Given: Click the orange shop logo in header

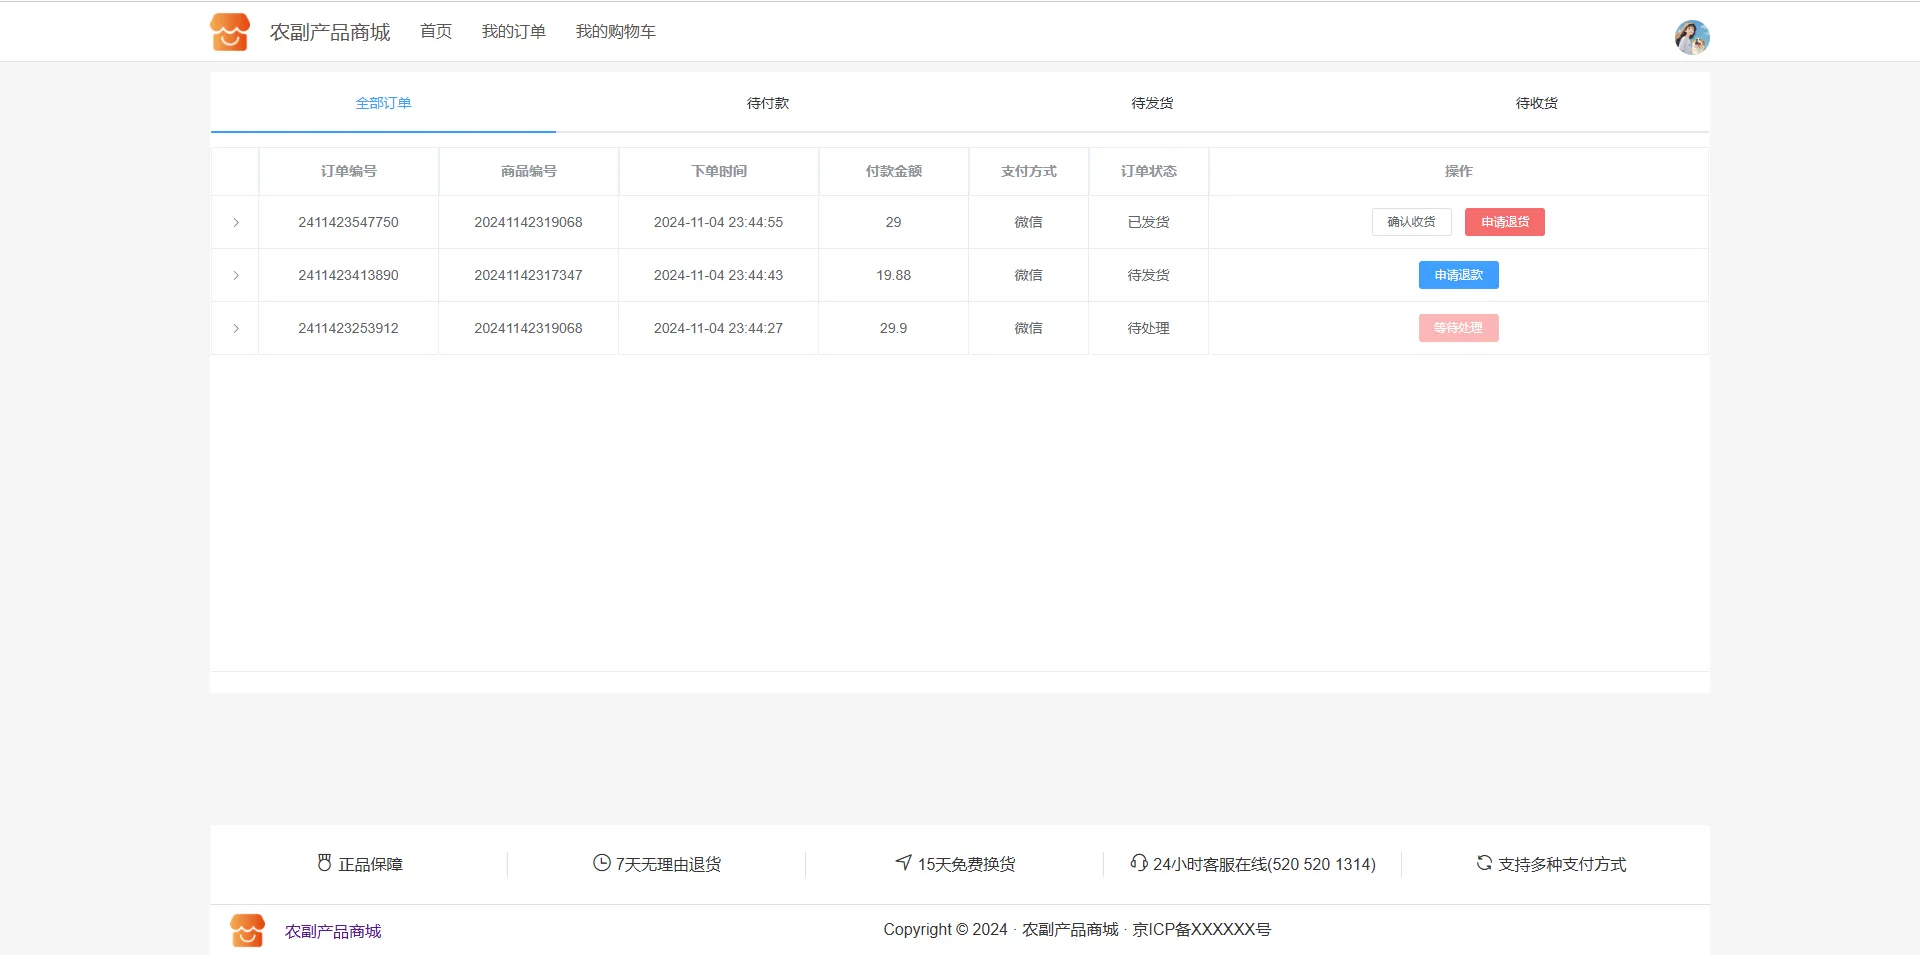Looking at the screenshot, I should coord(229,32).
